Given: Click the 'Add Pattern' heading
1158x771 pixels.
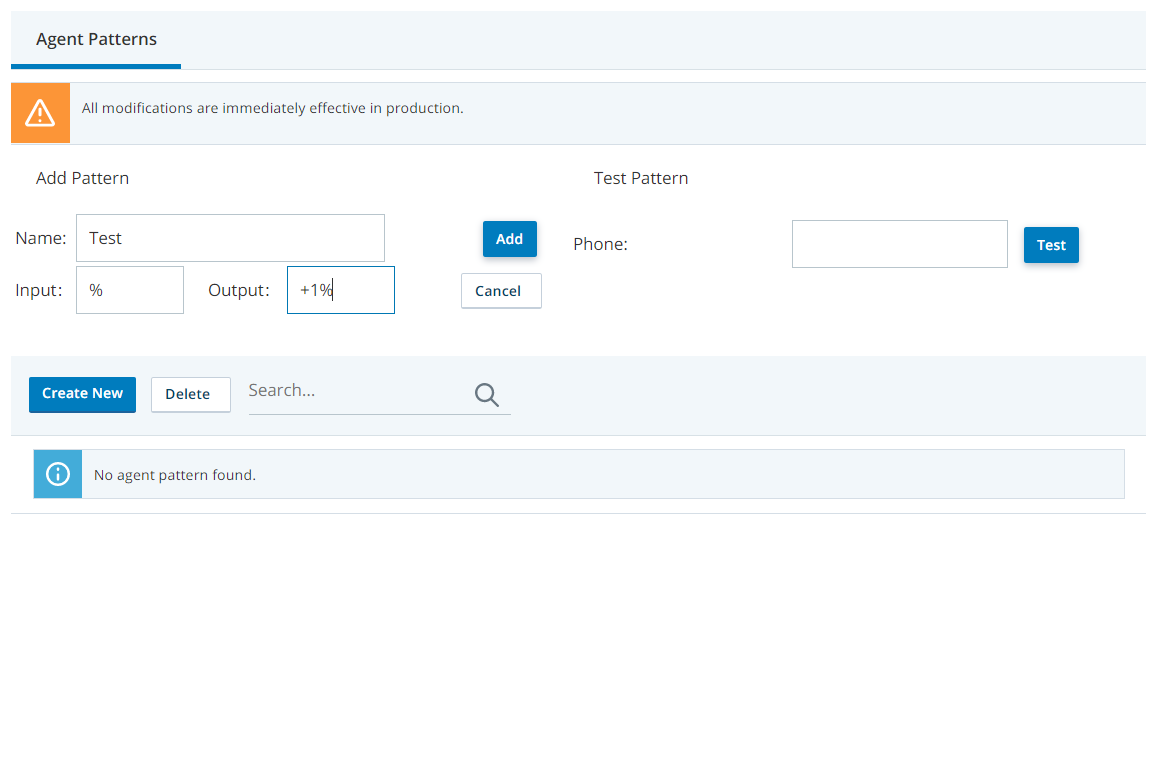Looking at the screenshot, I should coord(83,178).
